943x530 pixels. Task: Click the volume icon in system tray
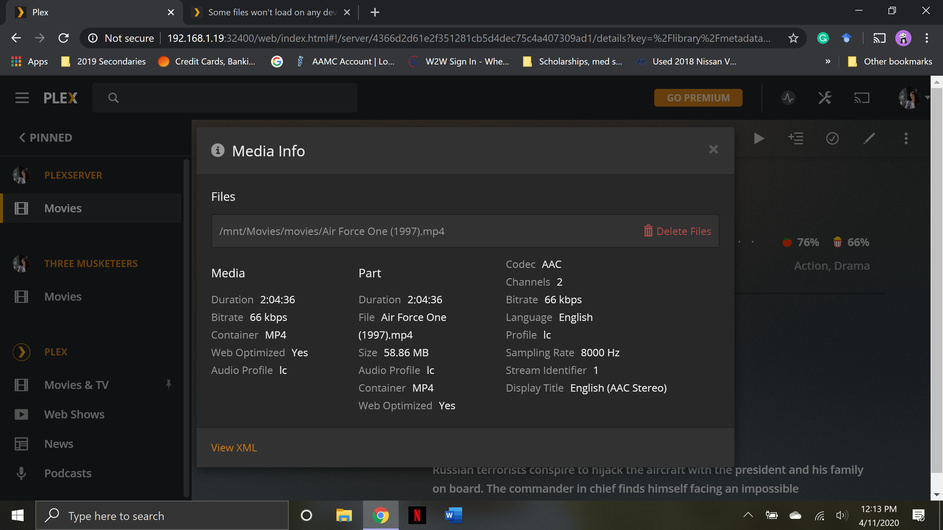pos(842,516)
